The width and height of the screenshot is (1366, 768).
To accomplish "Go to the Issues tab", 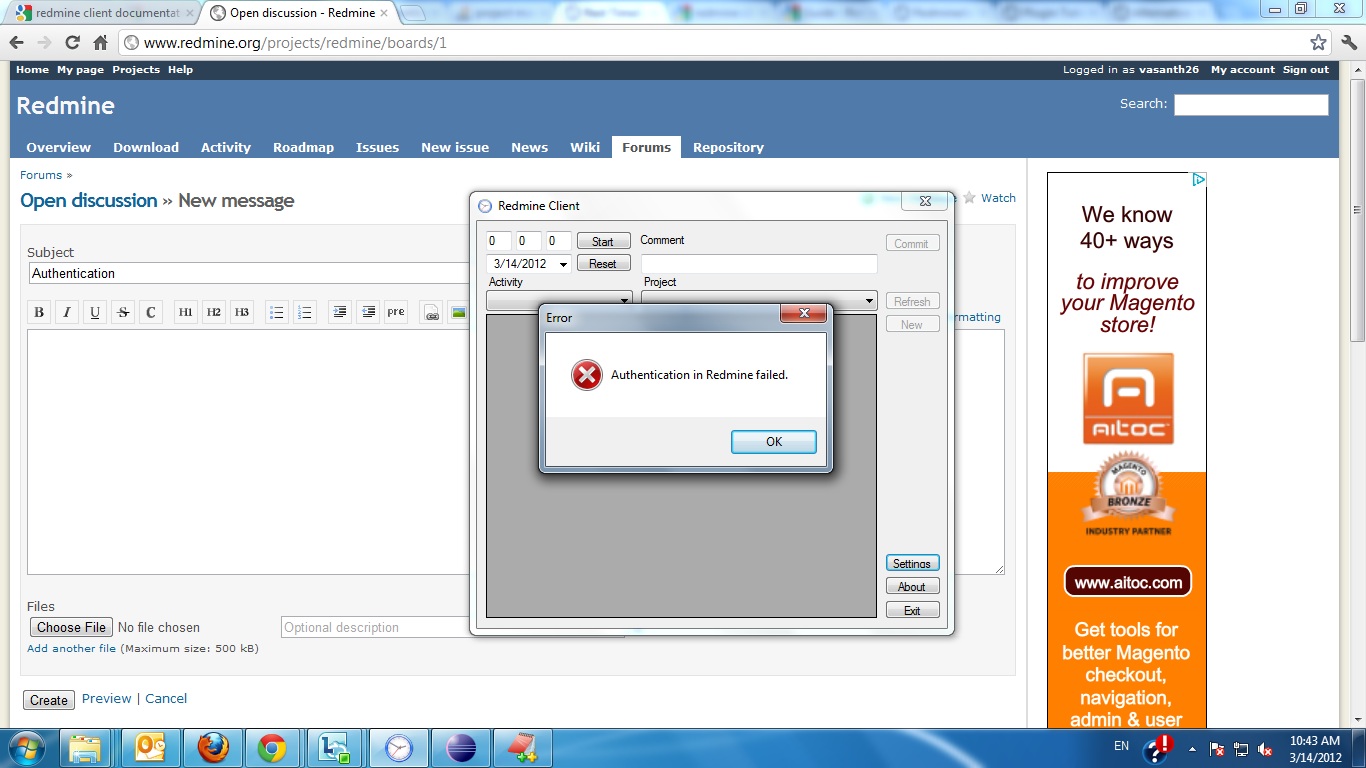I will (377, 147).
